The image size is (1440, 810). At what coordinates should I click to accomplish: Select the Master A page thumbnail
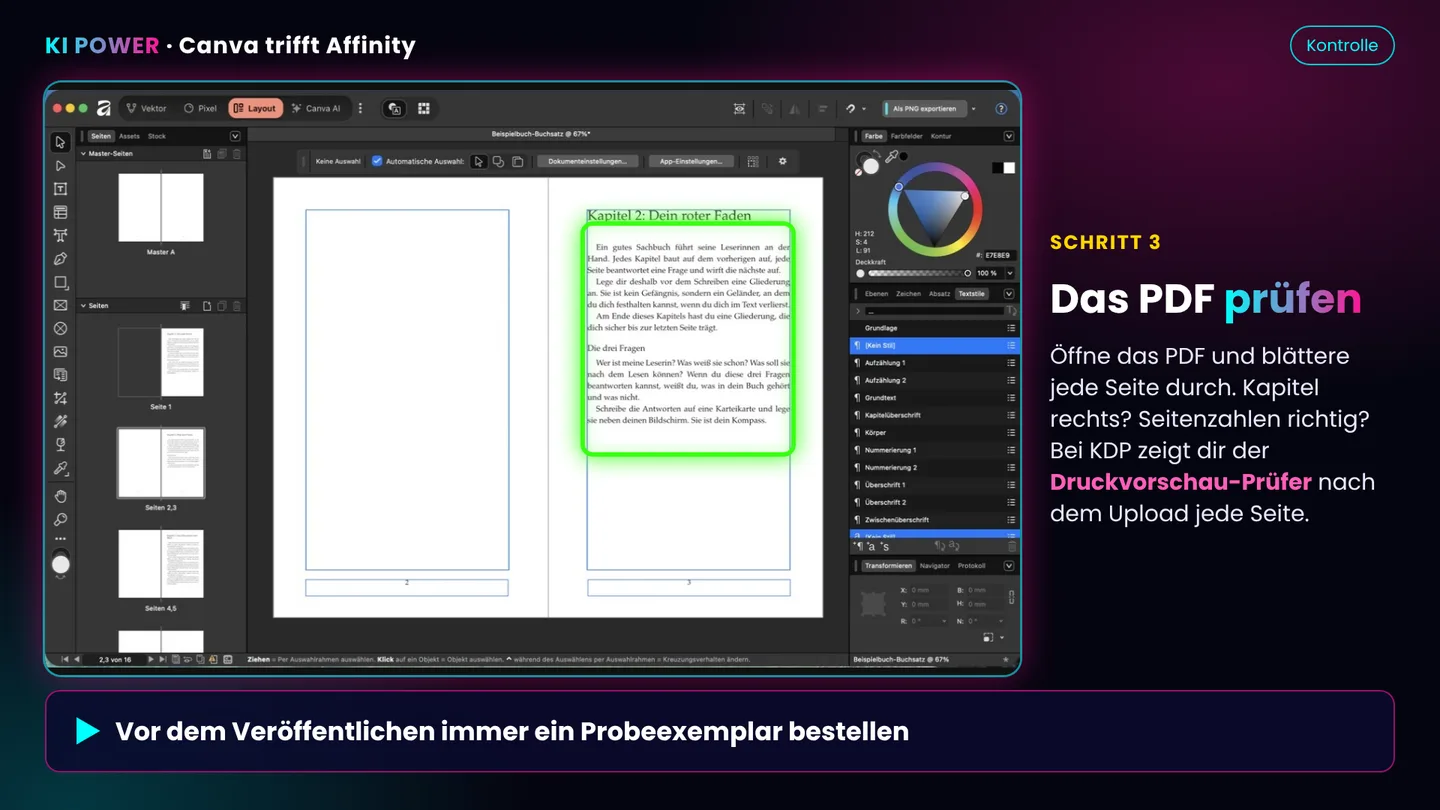[161, 208]
